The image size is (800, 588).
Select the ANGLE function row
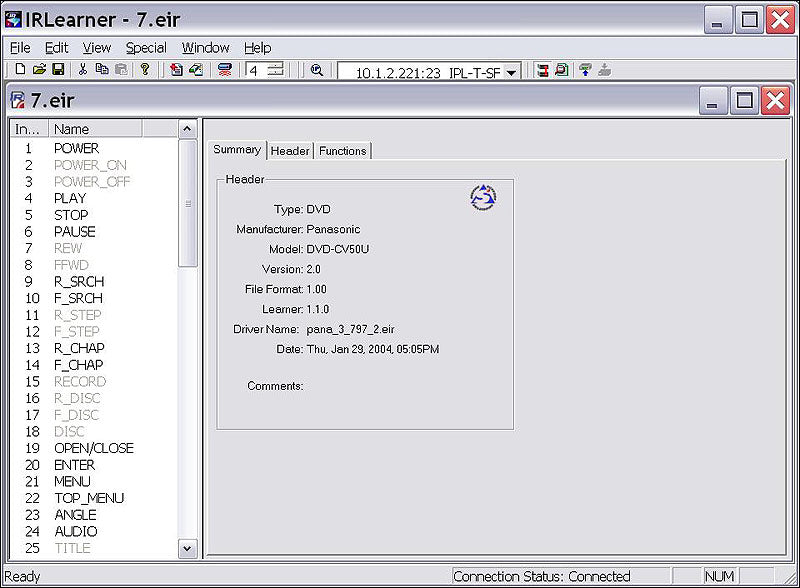tap(94, 515)
